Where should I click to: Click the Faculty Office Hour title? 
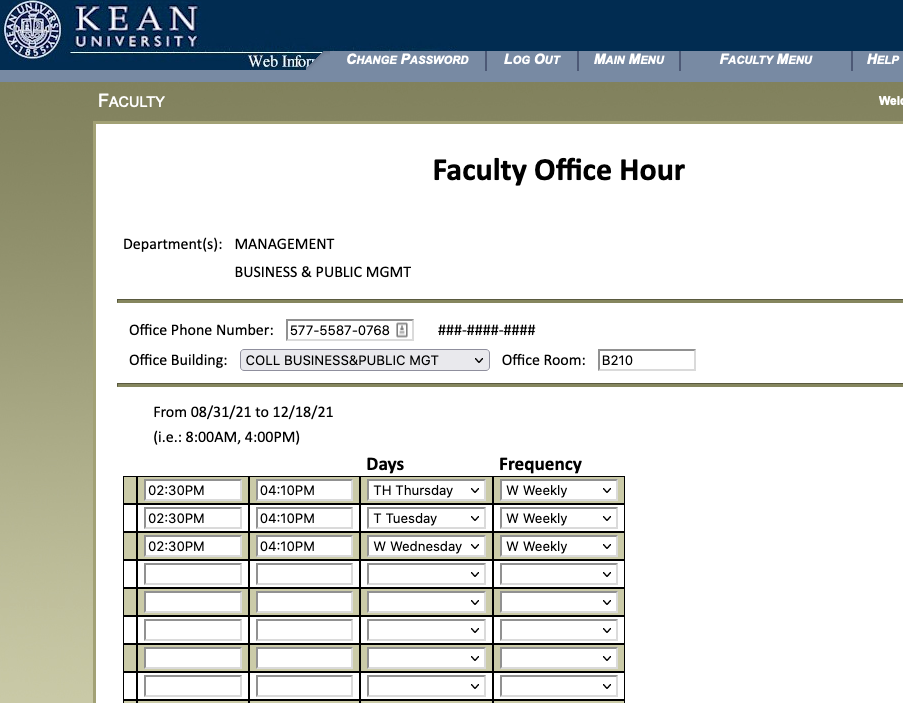[x=559, y=170]
